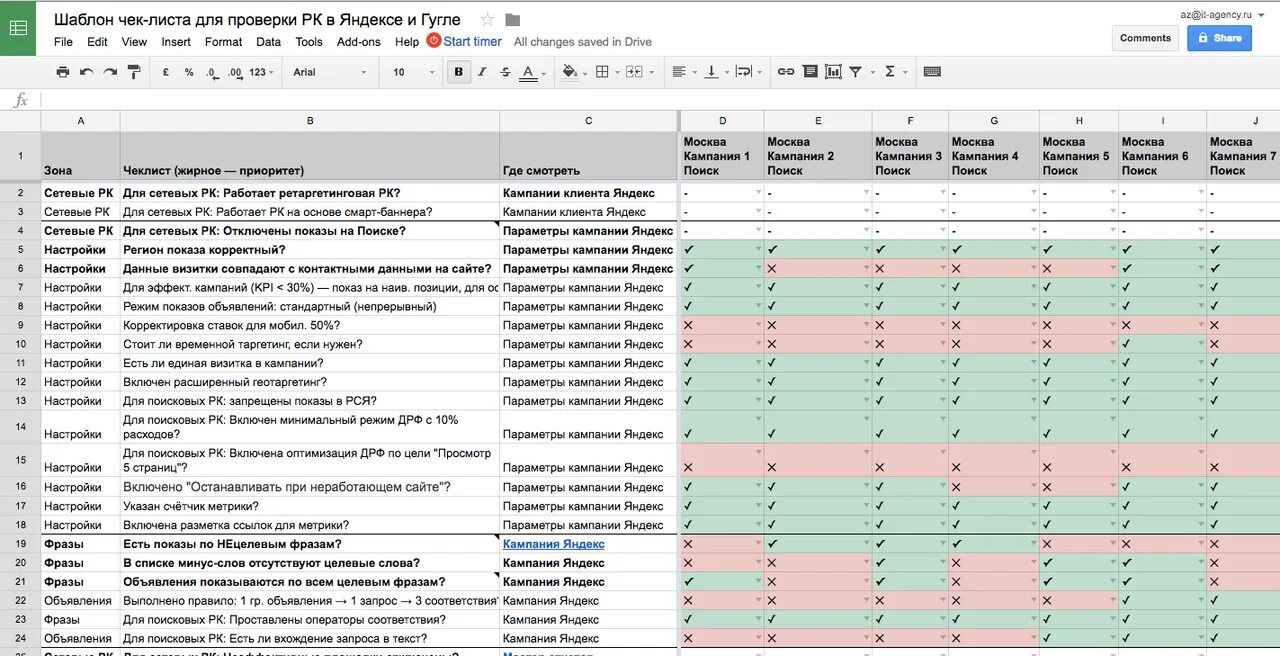
Task: Move document with the folder icon
Action: coord(513,20)
